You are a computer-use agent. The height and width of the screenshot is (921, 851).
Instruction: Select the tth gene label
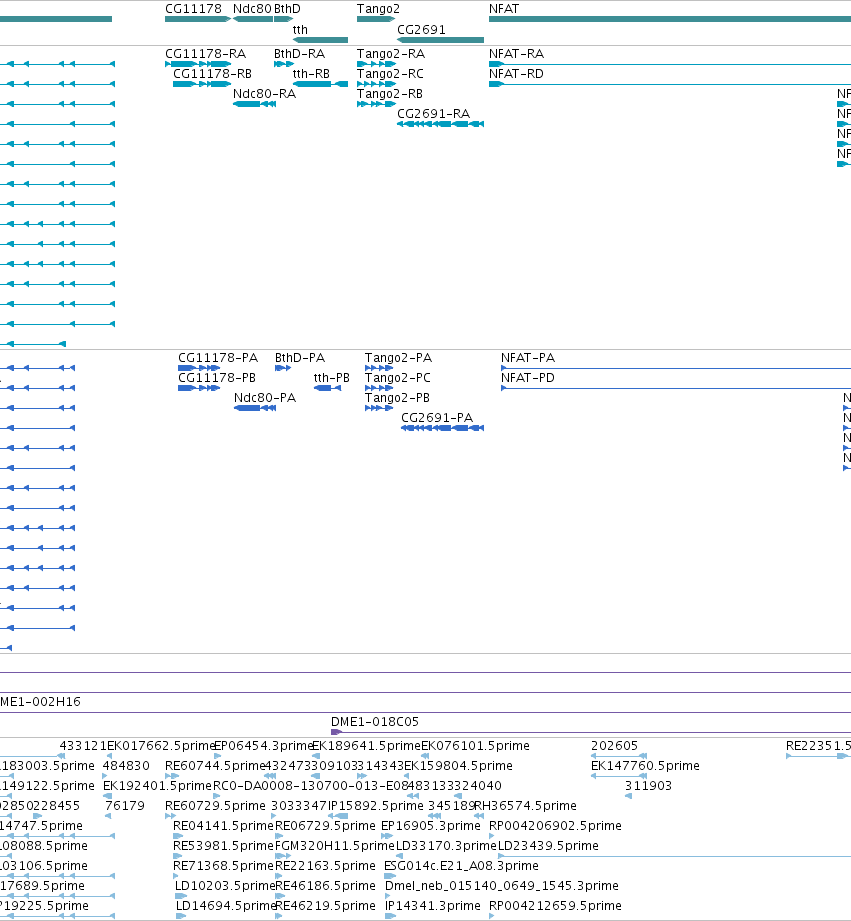[300, 29]
